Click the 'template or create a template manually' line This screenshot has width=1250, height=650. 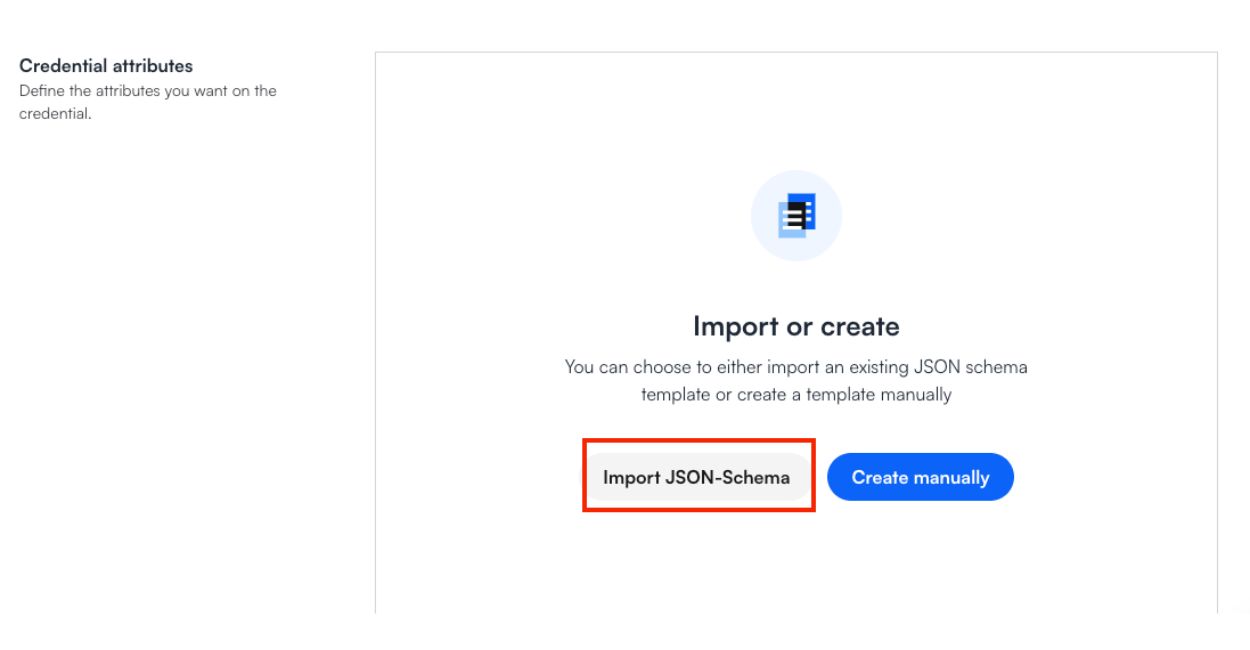tap(796, 395)
